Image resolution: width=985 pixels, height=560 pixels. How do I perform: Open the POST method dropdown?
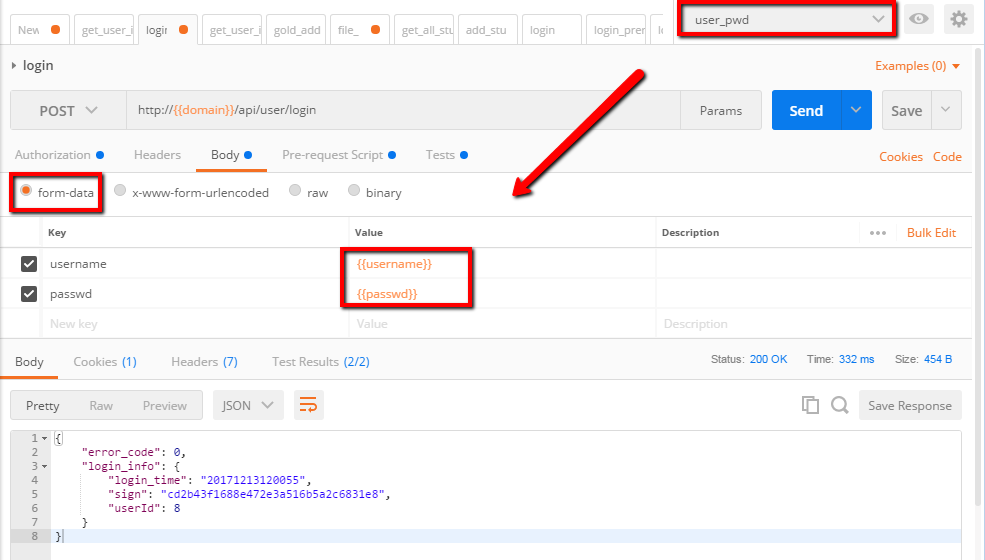tap(68, 111)
